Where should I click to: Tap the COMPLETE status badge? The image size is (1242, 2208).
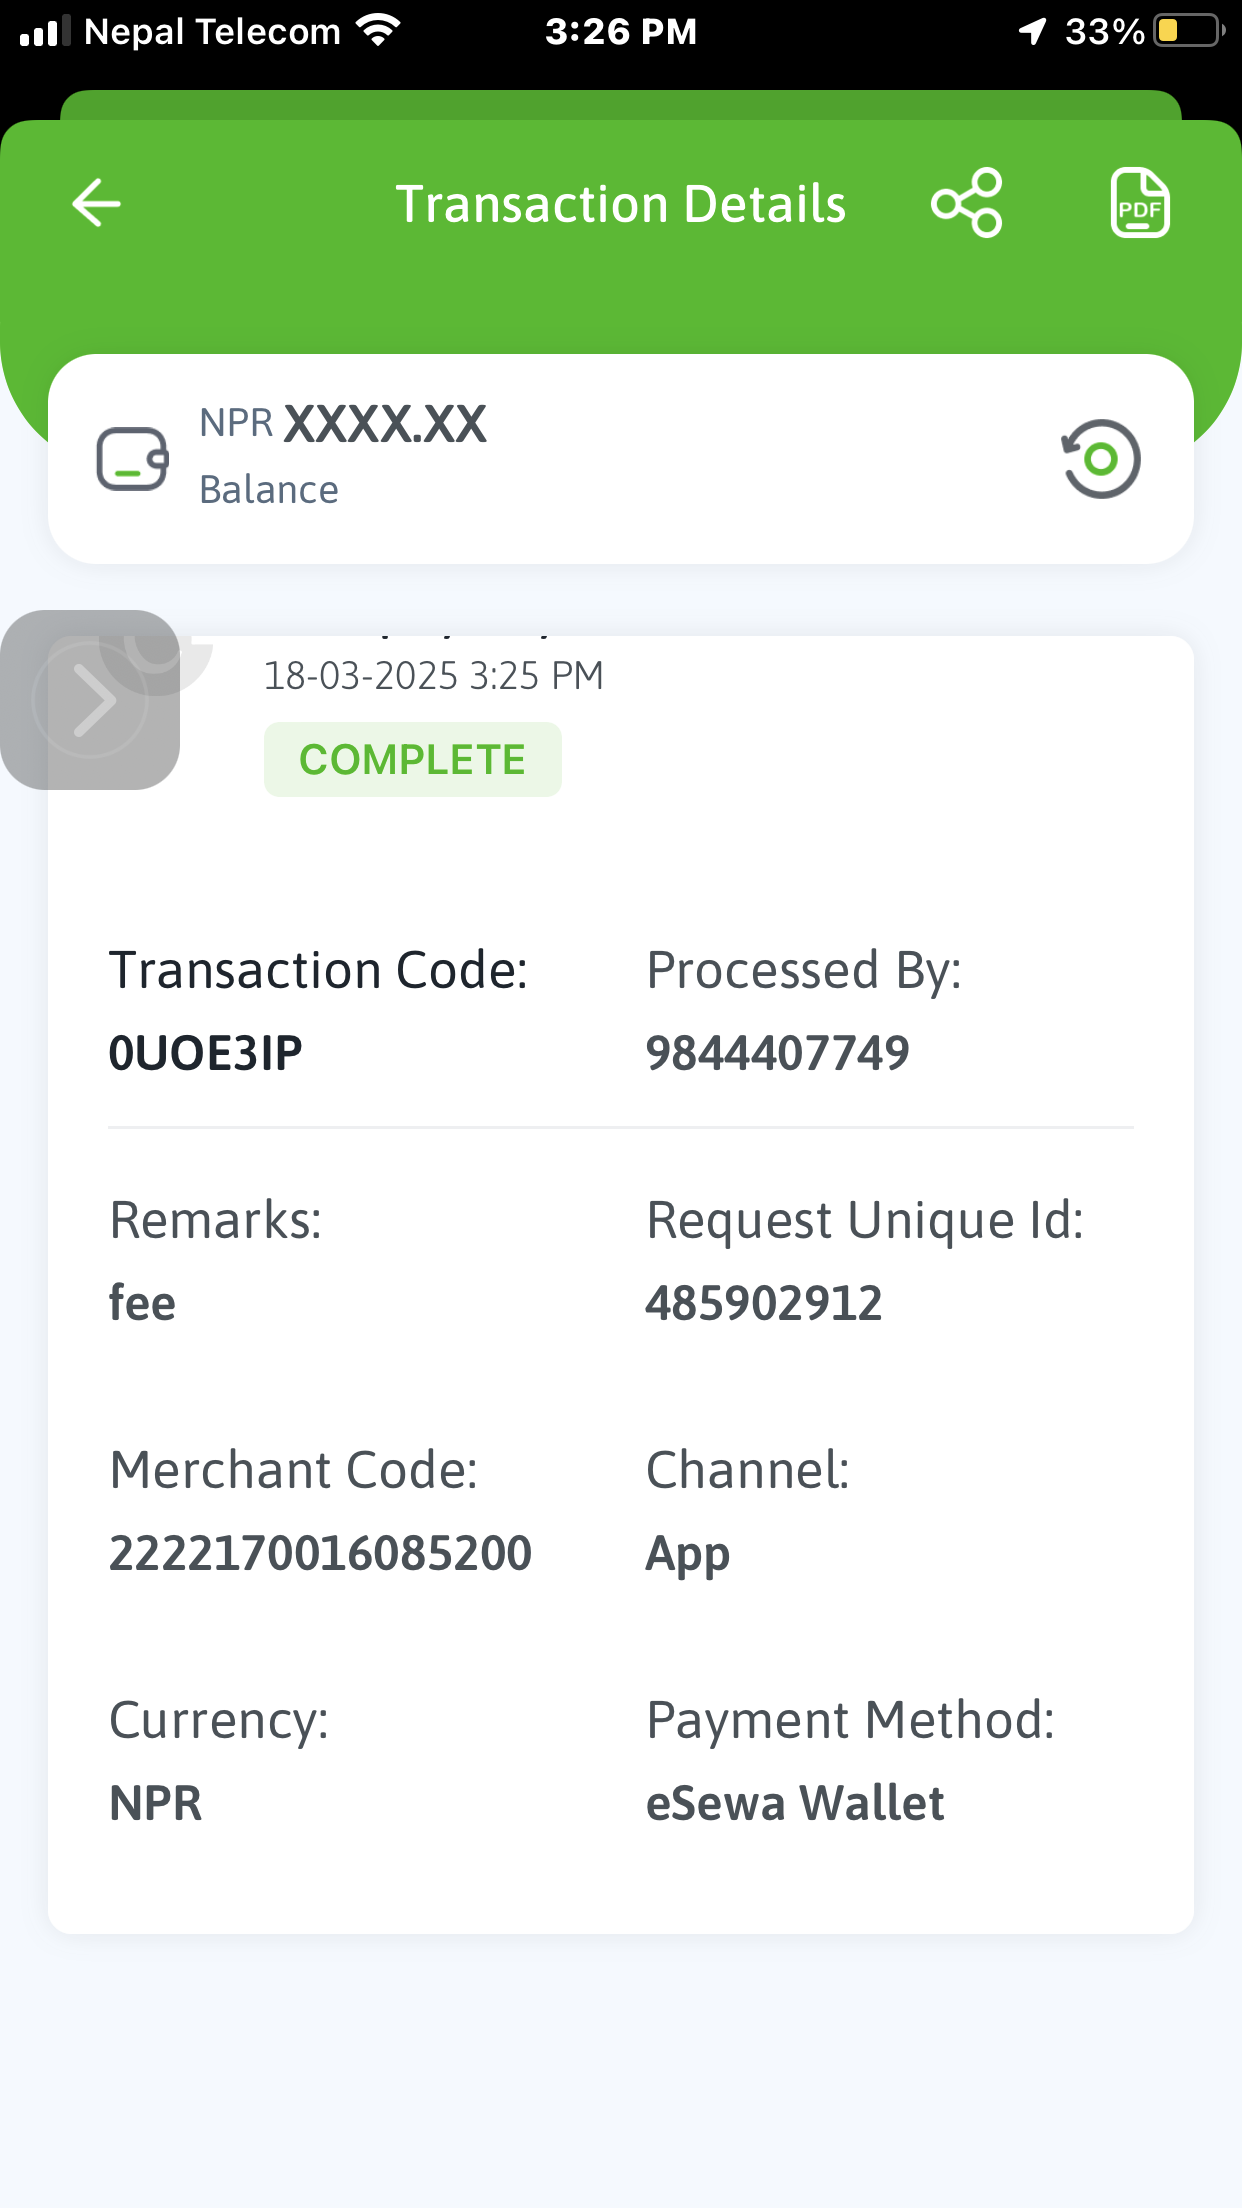412,760
